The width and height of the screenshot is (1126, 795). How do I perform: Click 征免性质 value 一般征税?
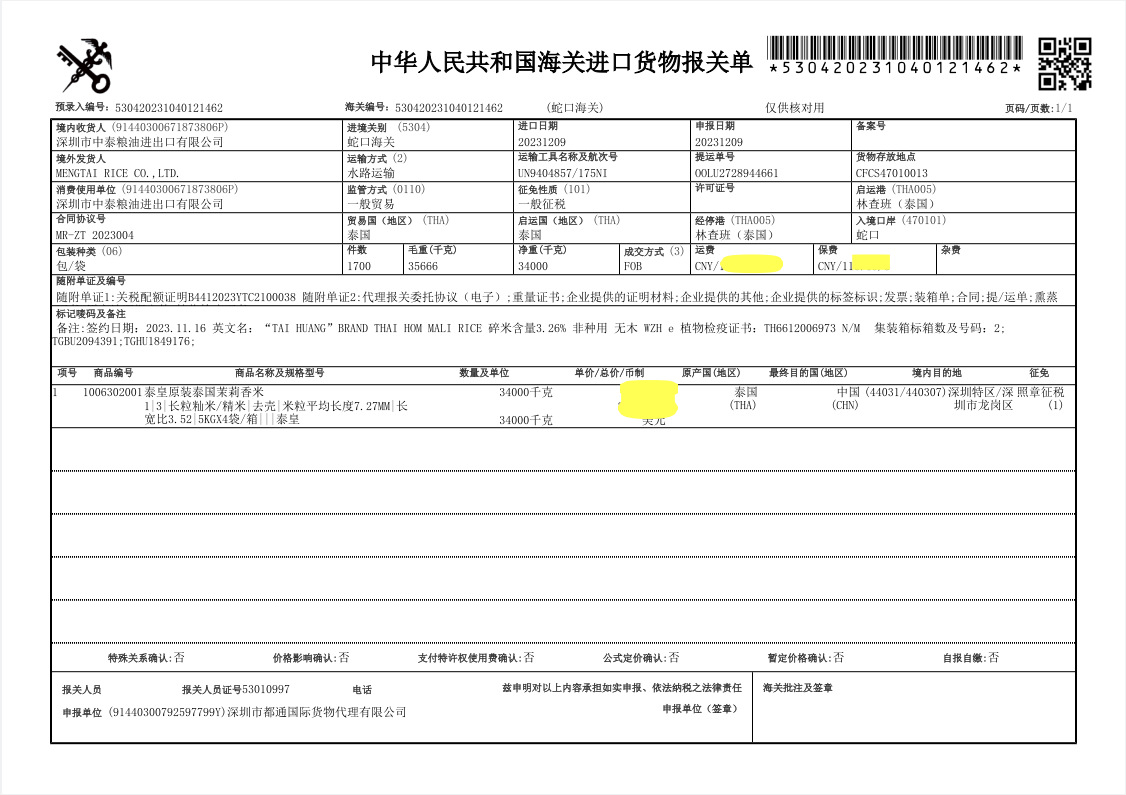pos(541,204)
